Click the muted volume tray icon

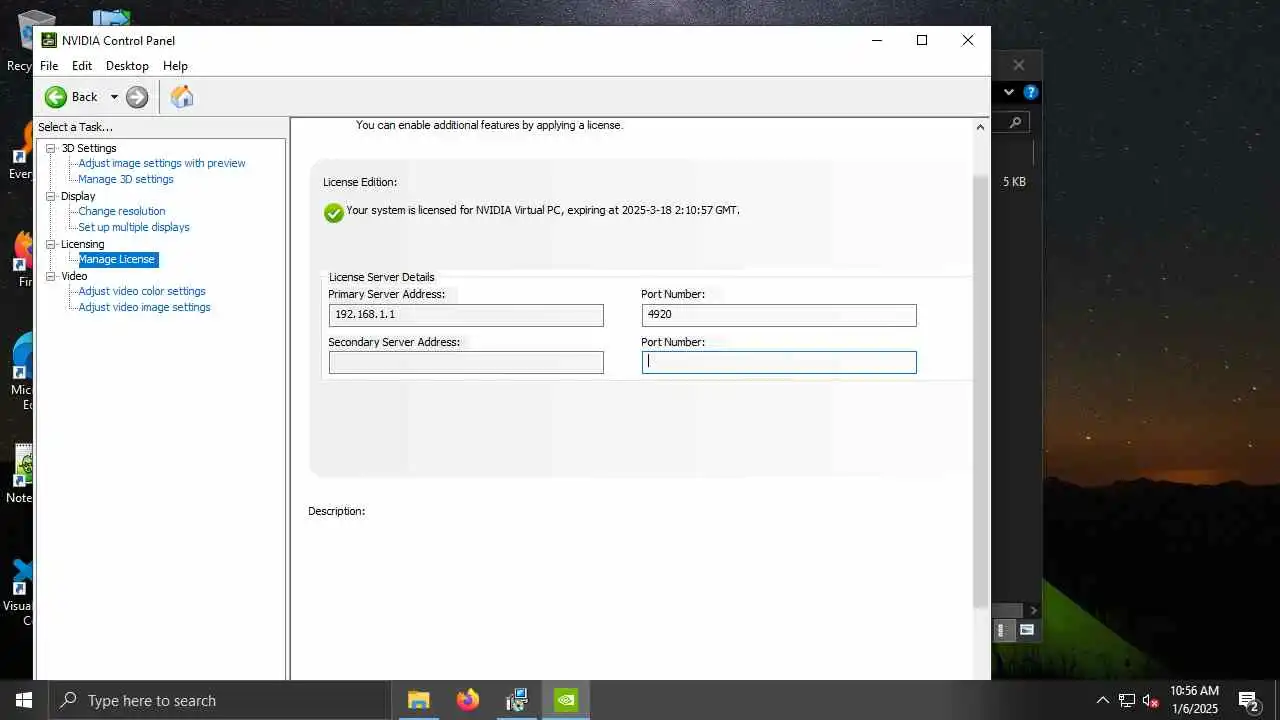1151,700
